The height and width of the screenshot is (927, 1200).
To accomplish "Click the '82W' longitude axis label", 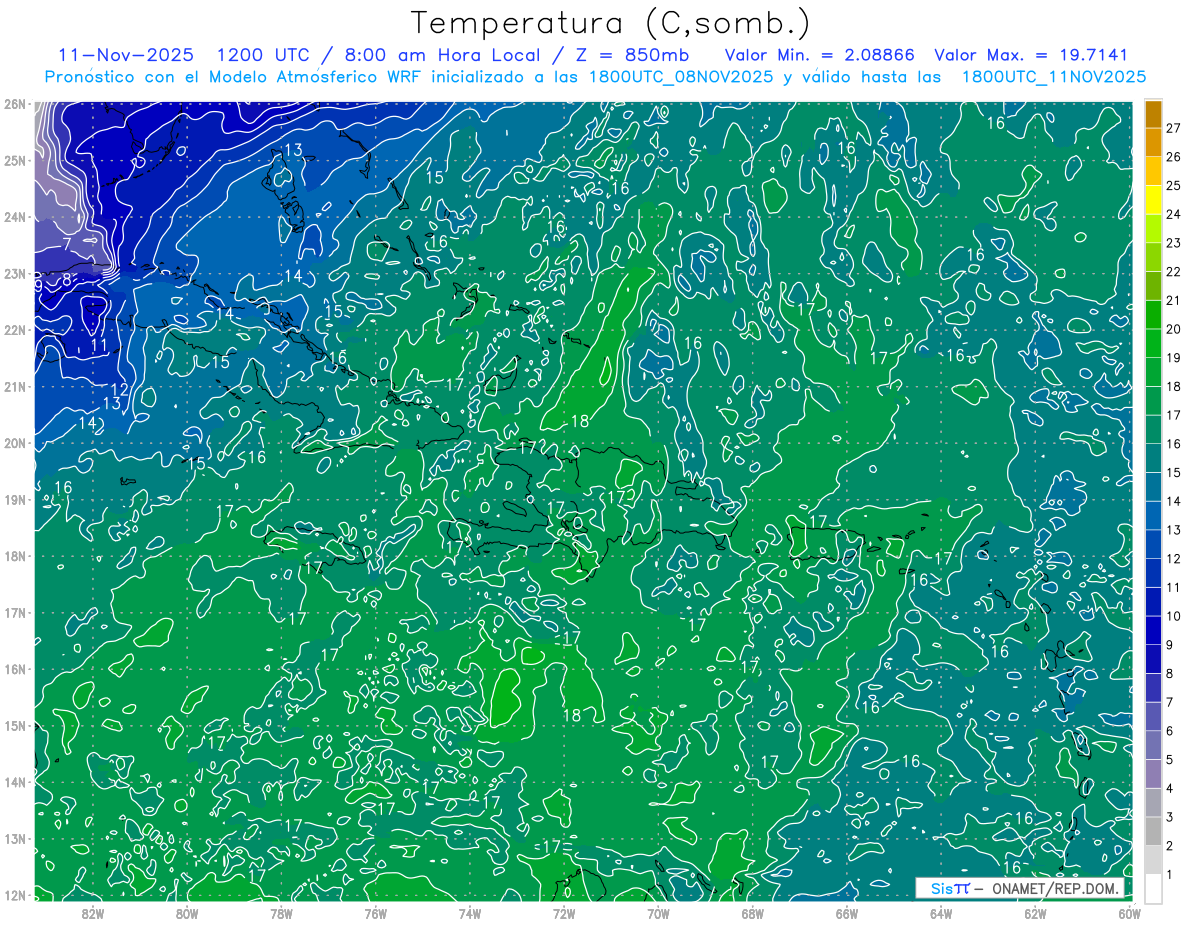I will [92, 913].
